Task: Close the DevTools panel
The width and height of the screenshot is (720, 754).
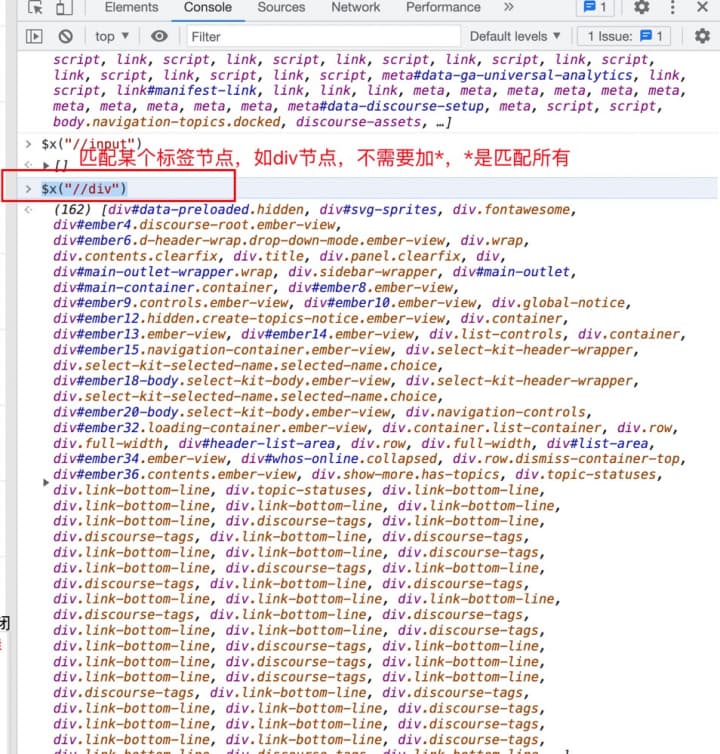Action: pyautogui.click(x=702, y=7)
